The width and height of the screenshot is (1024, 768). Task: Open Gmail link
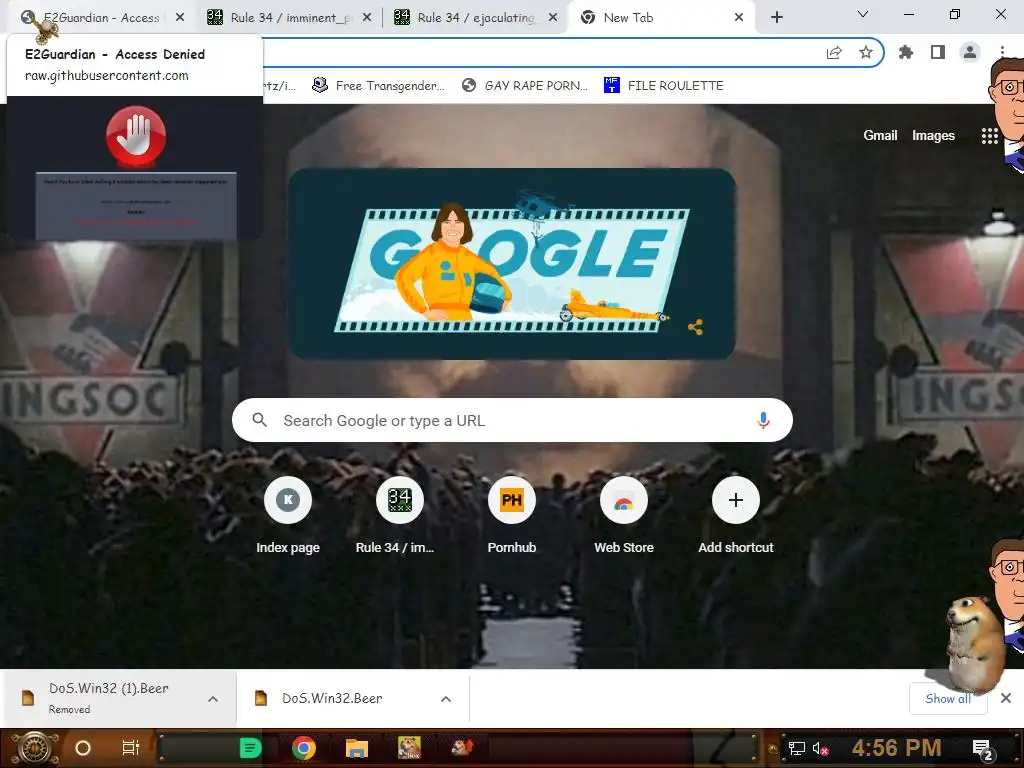point(880,135)
